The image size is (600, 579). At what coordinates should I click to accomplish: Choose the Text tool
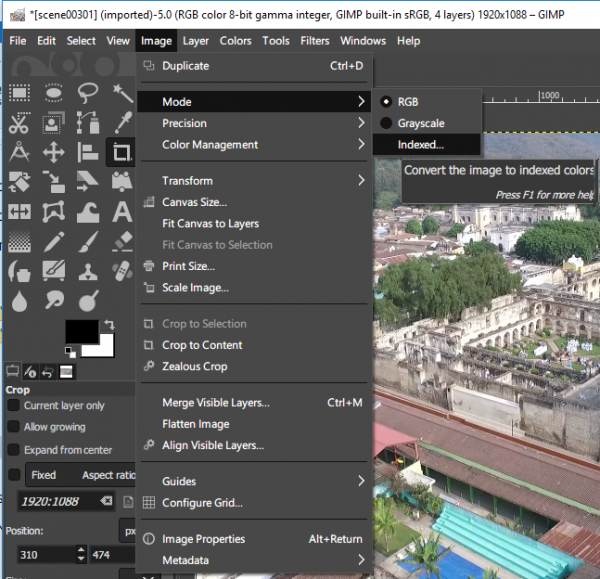click(x=122, y=211)
